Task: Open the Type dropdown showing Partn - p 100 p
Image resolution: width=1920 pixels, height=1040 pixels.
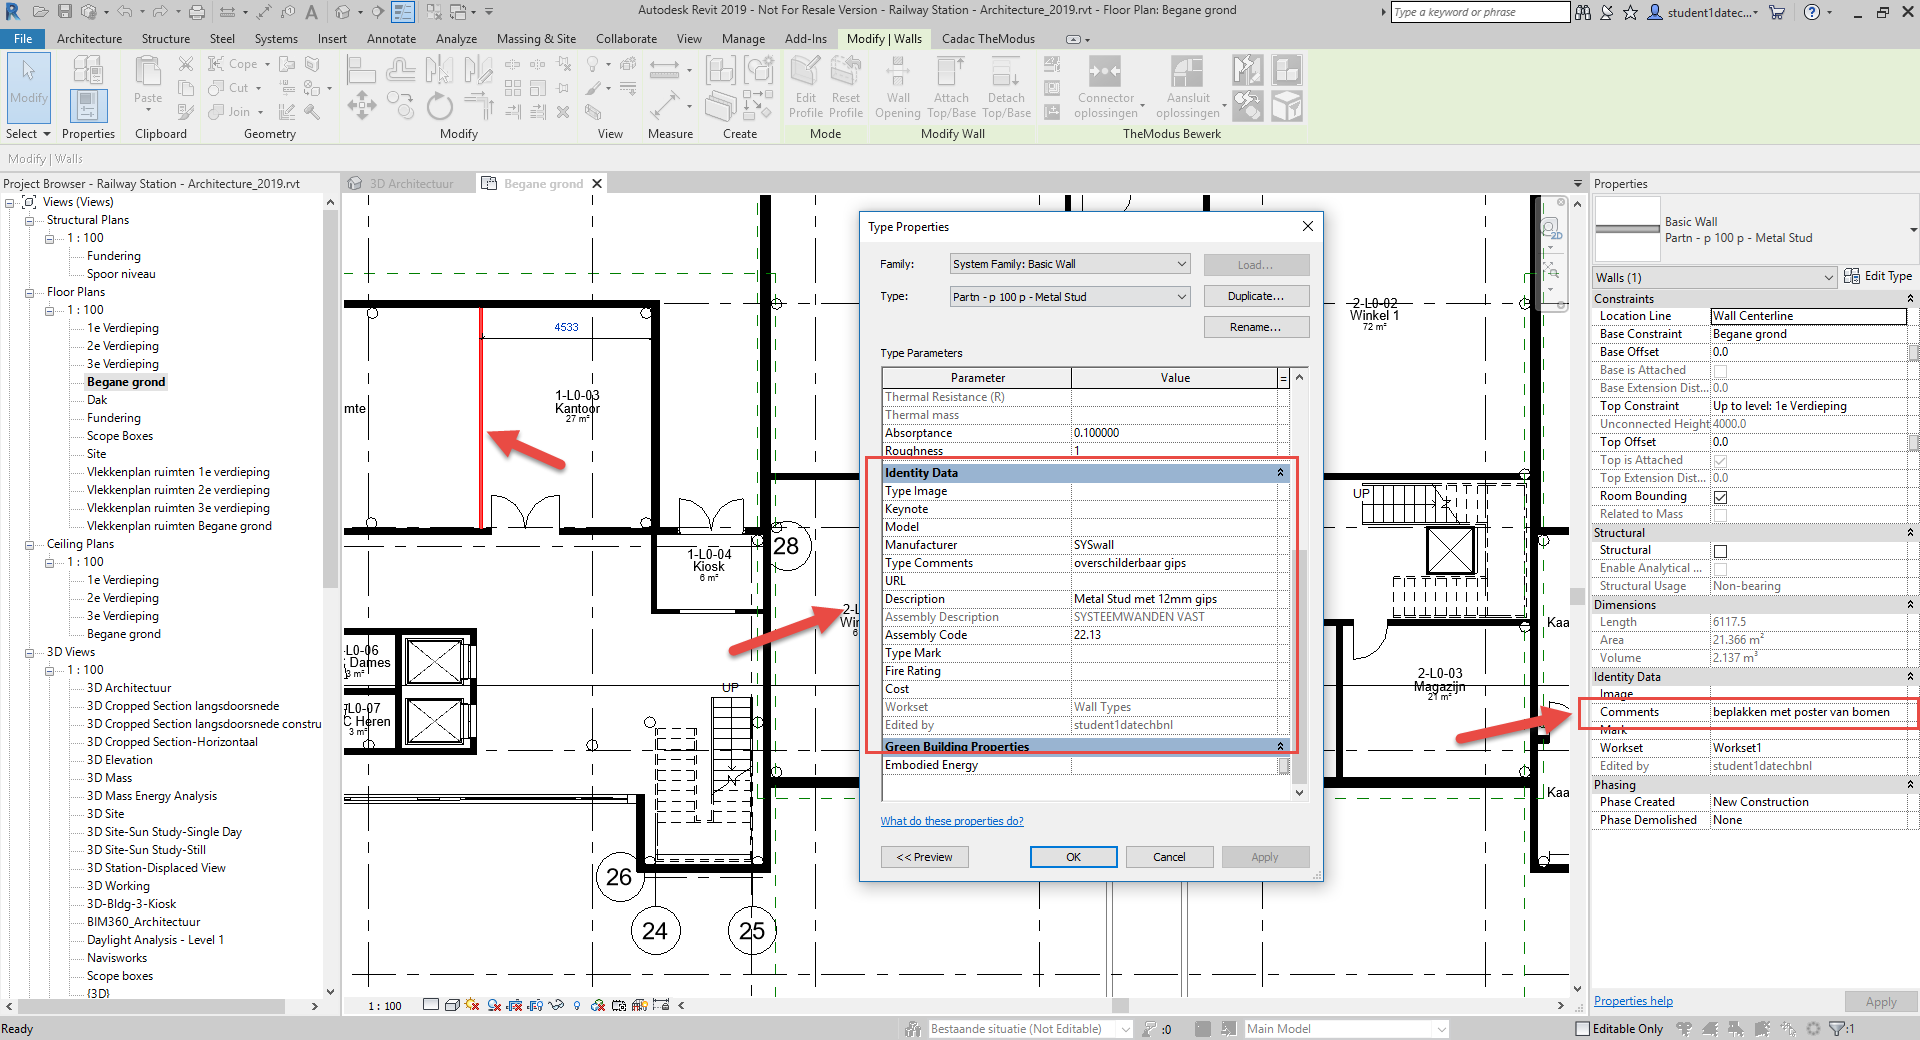Action: [x=1070, y=297]
